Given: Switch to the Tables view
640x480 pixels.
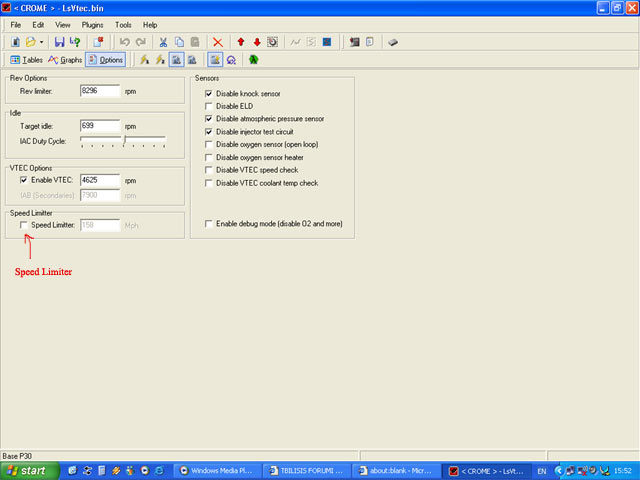Looking at the screenshot, I should tap(27, 60).
